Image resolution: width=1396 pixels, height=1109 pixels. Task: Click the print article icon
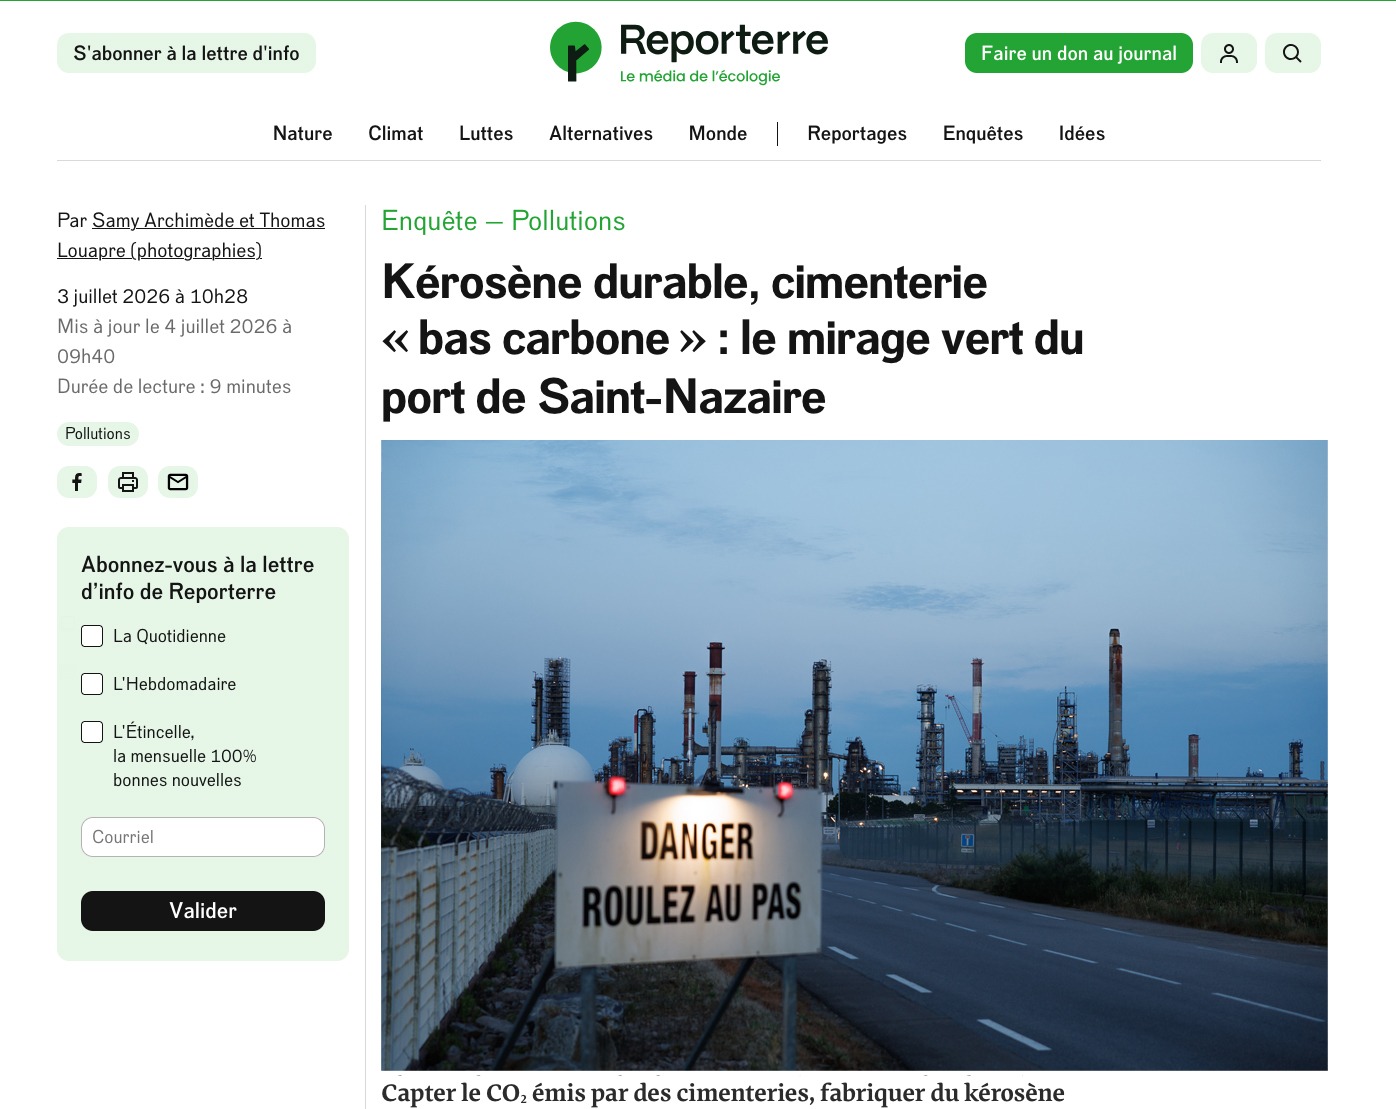click(x=128, y=482)
